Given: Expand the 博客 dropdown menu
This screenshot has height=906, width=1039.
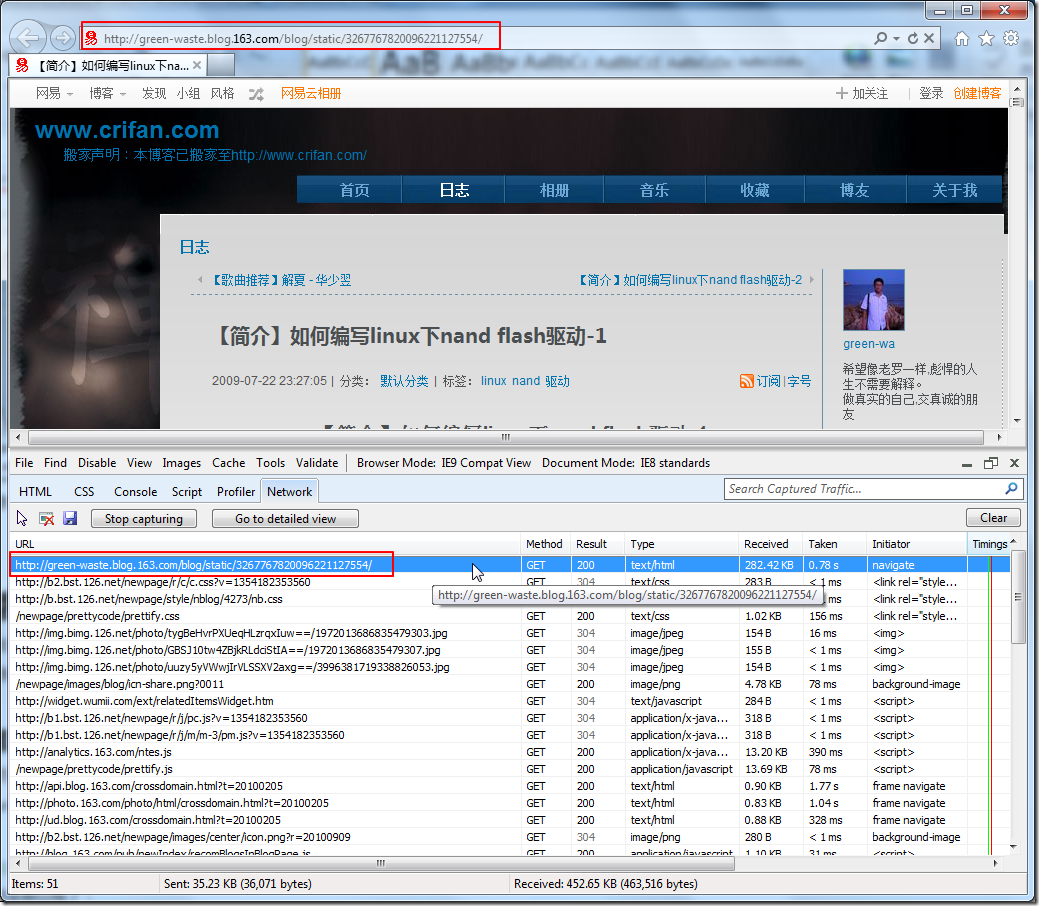Looking at the screenshot, I should coord(107,93).
